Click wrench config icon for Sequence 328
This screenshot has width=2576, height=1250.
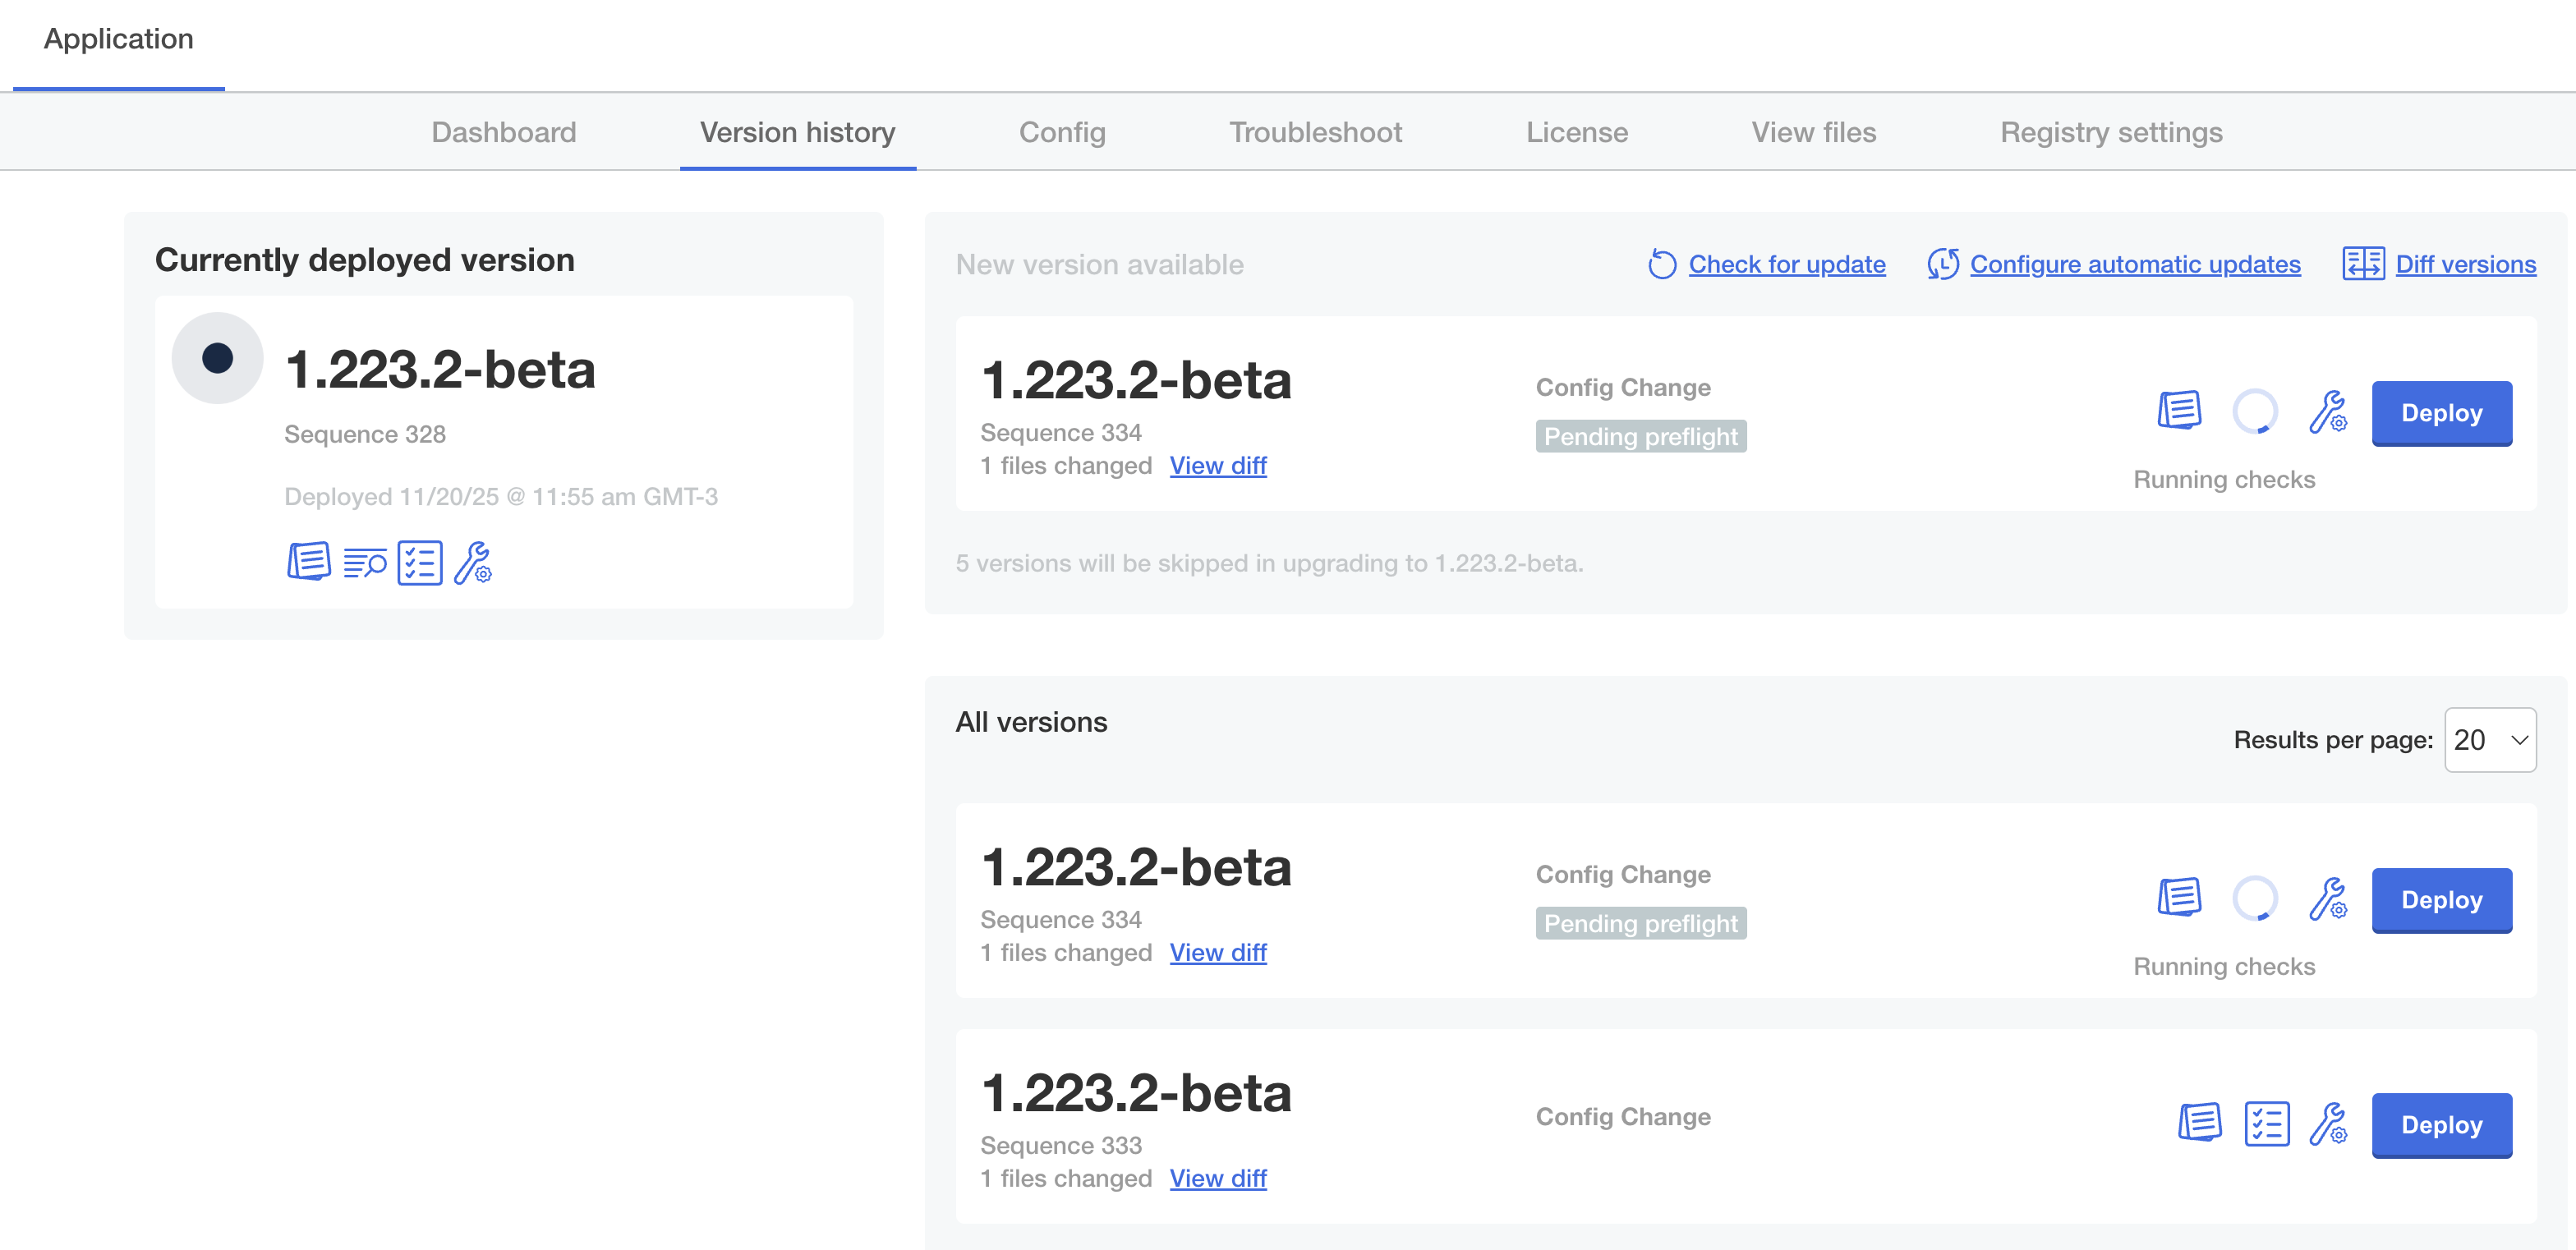(473, 563)
